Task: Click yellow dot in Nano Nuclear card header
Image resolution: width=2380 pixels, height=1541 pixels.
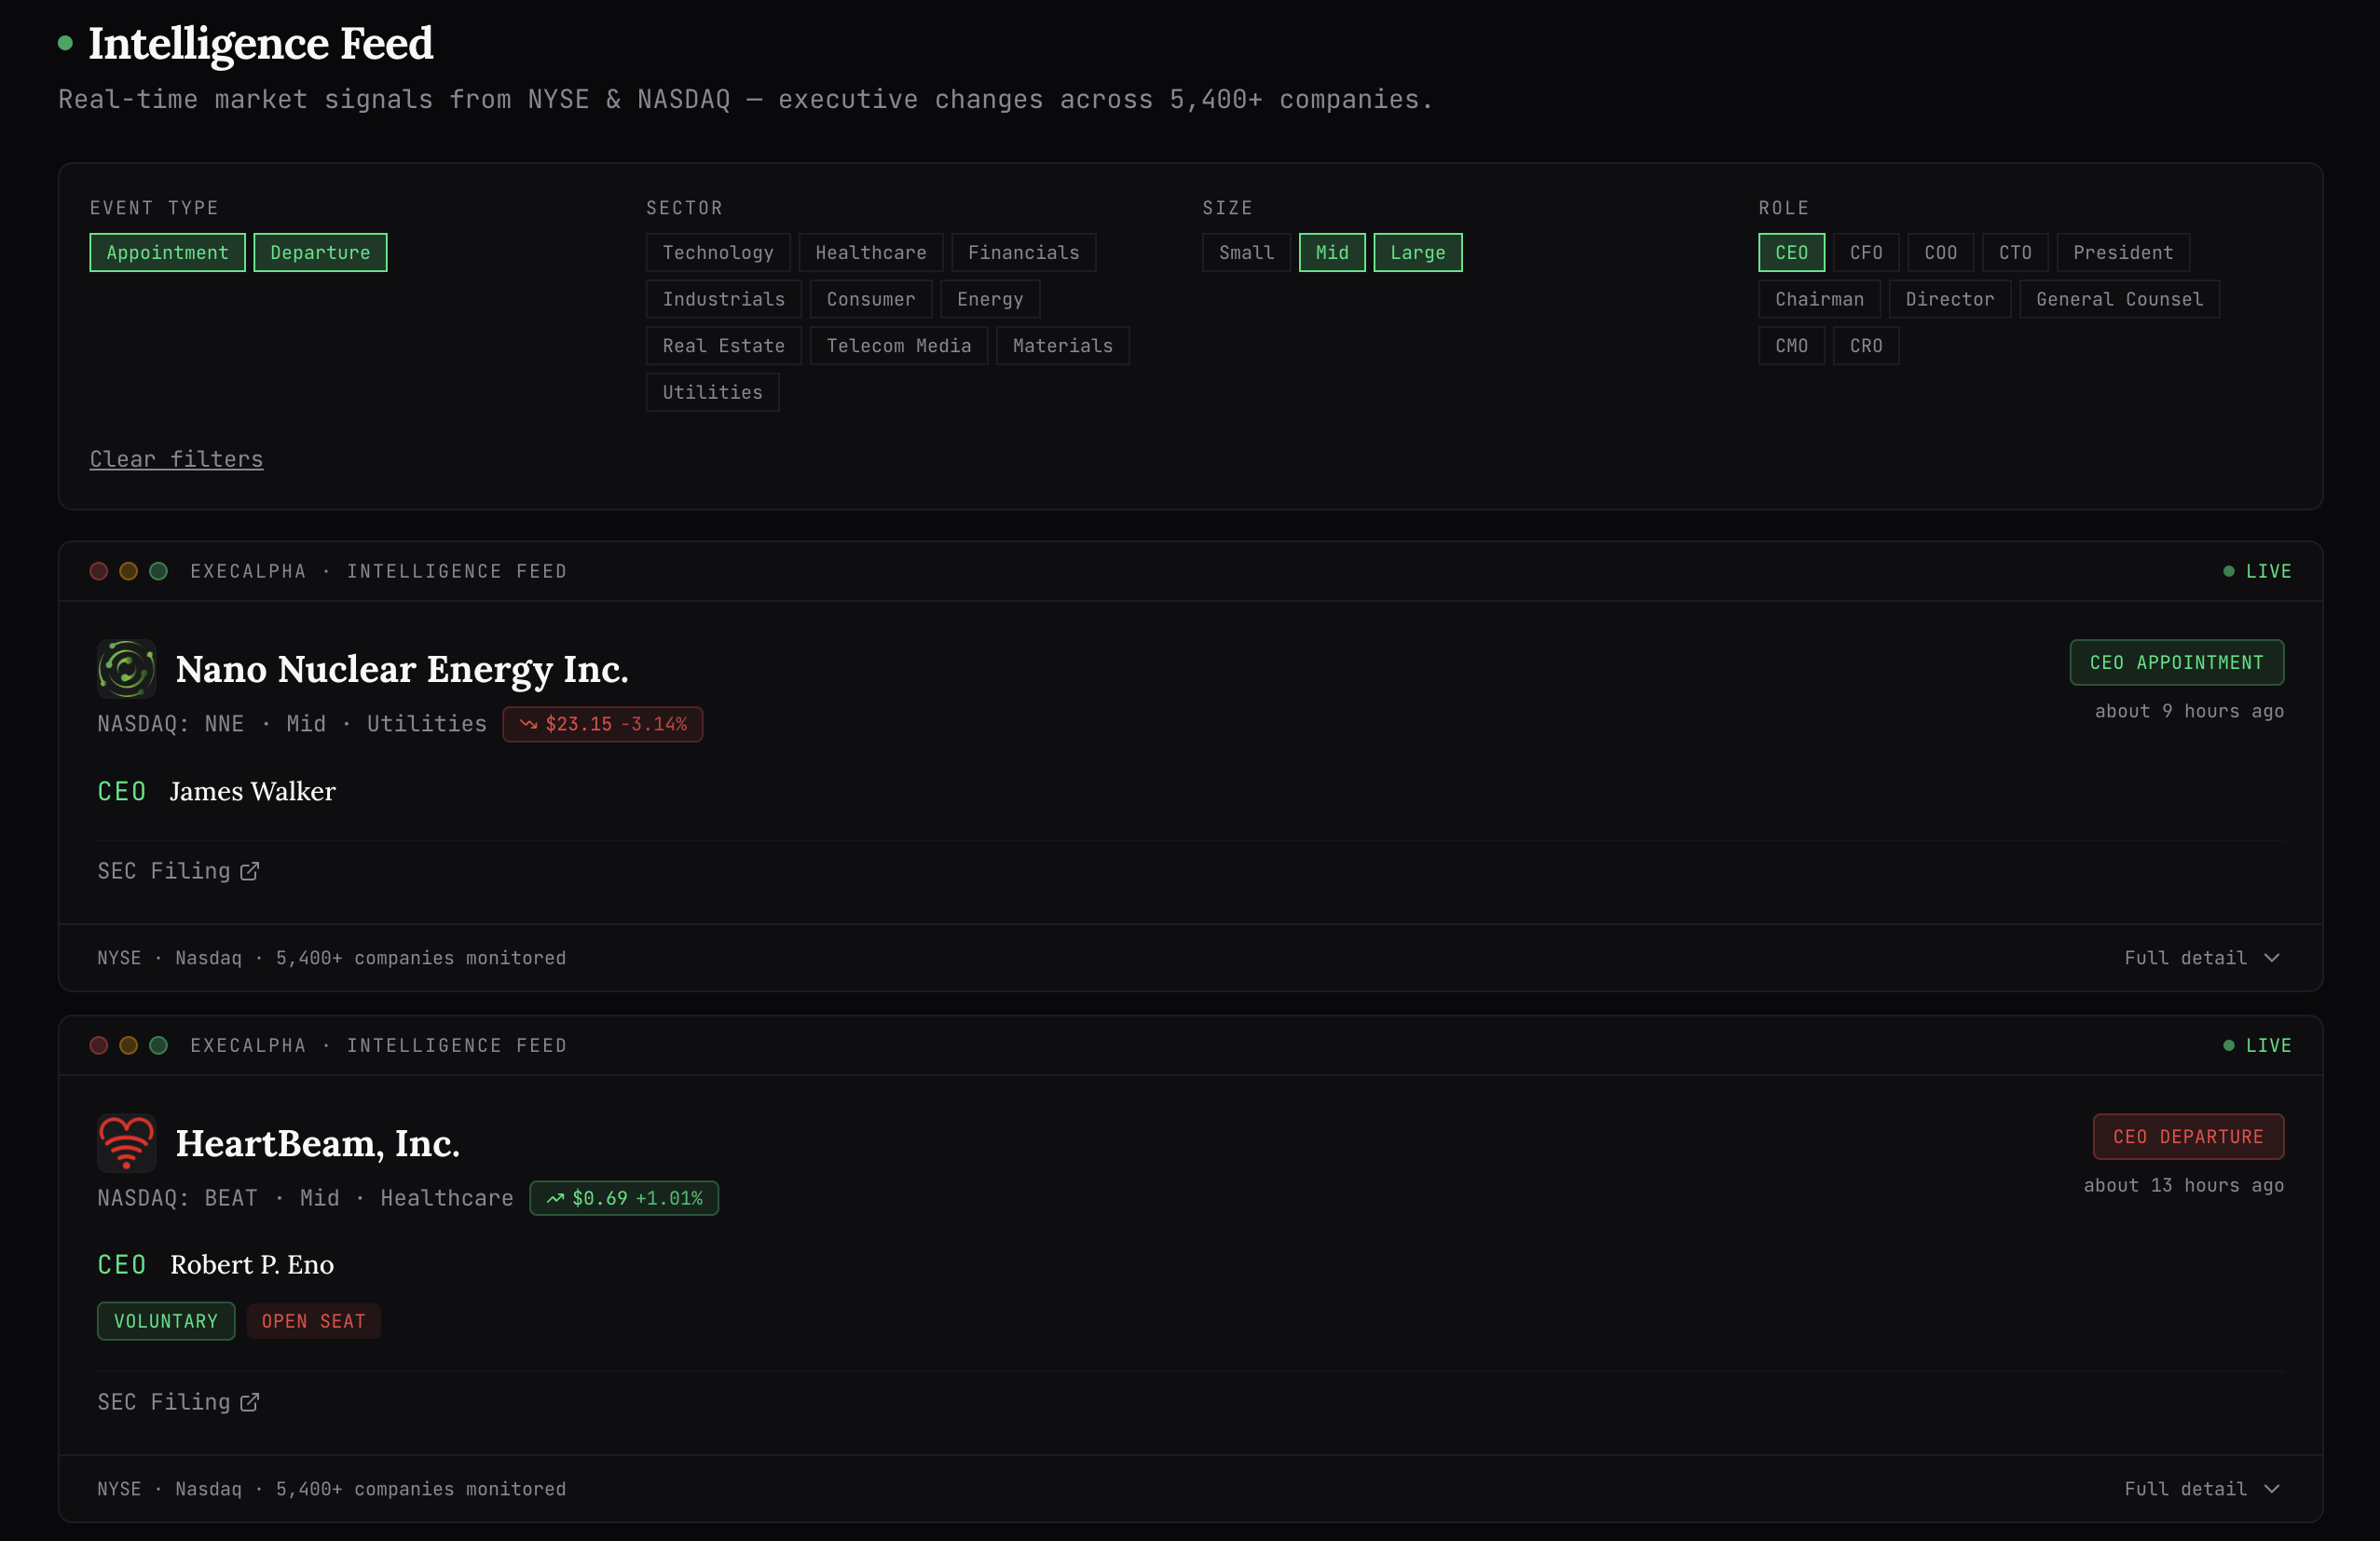Action: coord(128,571)
